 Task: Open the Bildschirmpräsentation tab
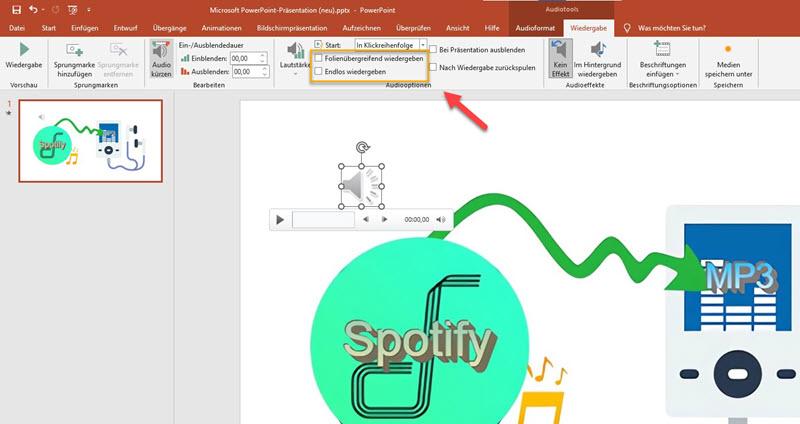(x=292, y=28)
